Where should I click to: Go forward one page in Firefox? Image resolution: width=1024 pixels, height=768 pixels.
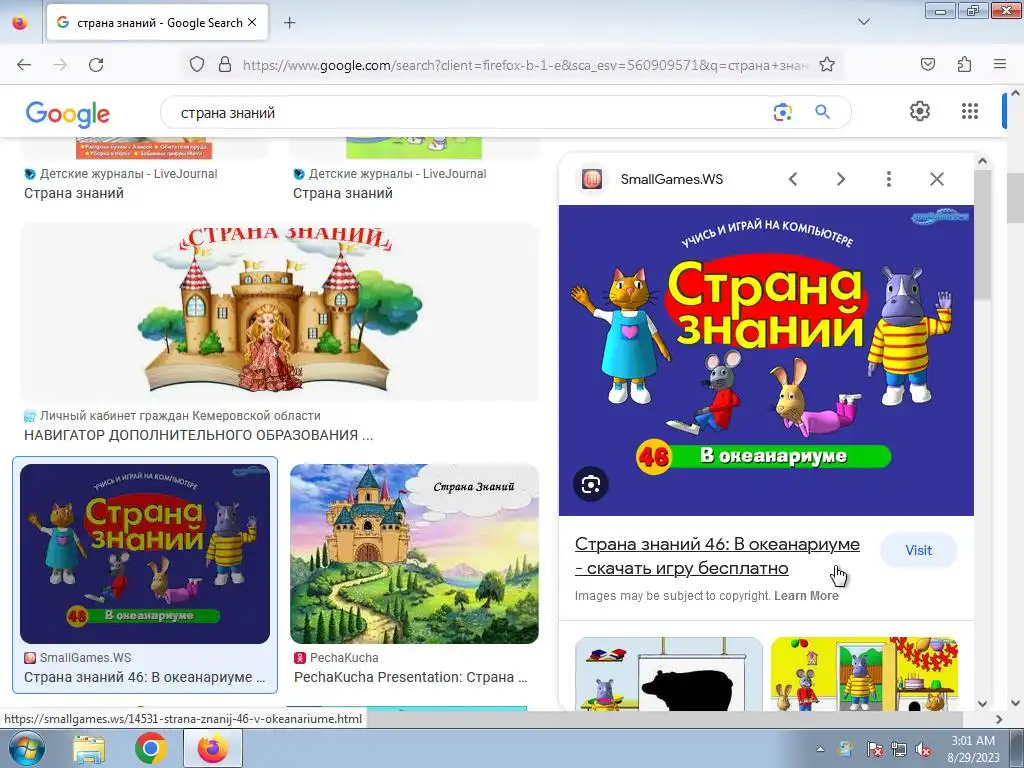(x=60, y=65)
